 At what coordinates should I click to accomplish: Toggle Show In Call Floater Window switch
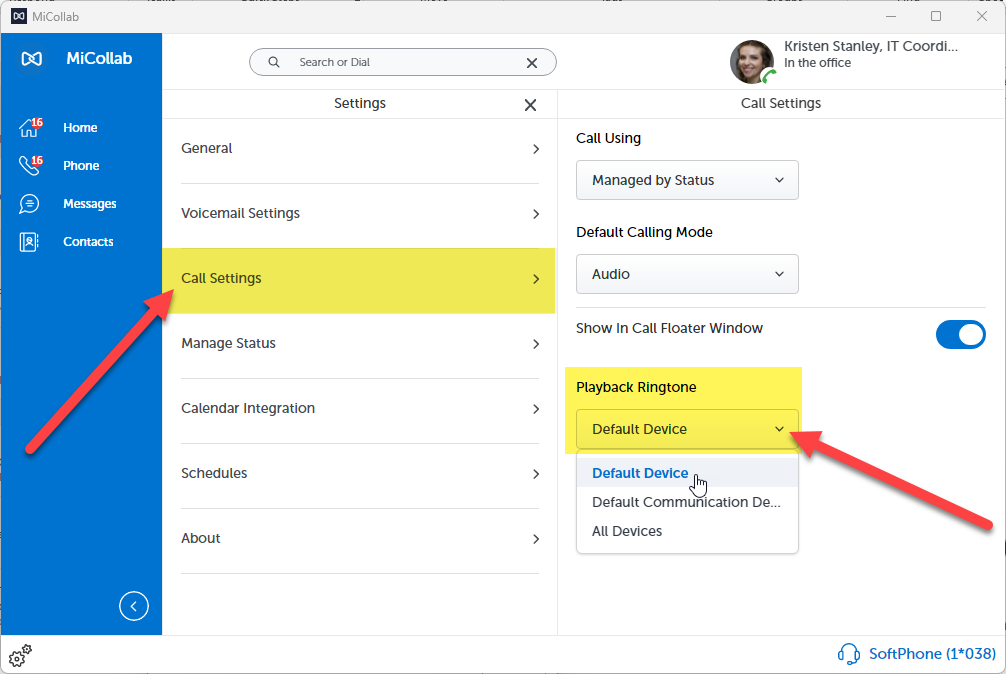pos(960,335)
